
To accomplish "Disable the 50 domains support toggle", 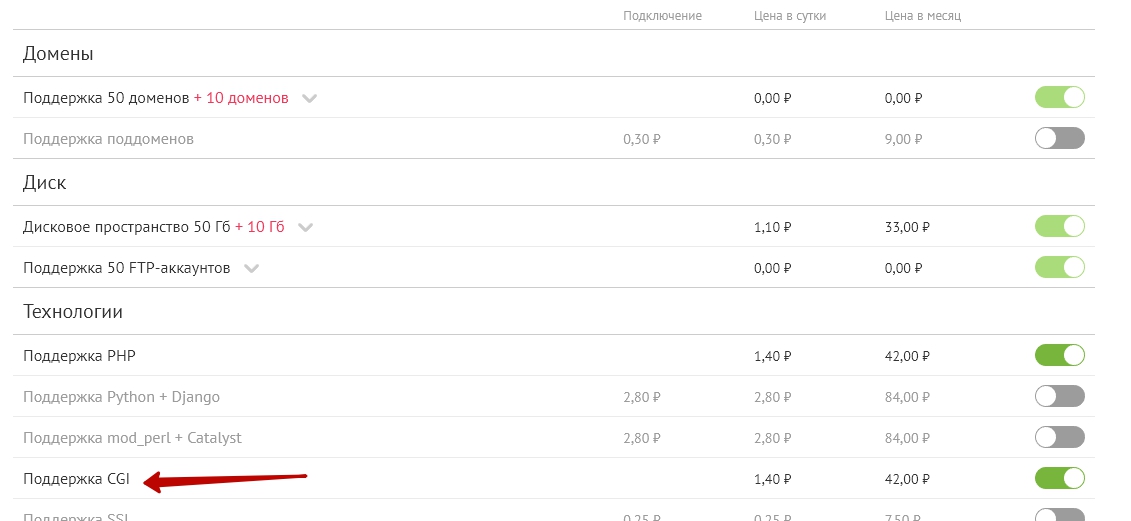I will [1060, 97].
